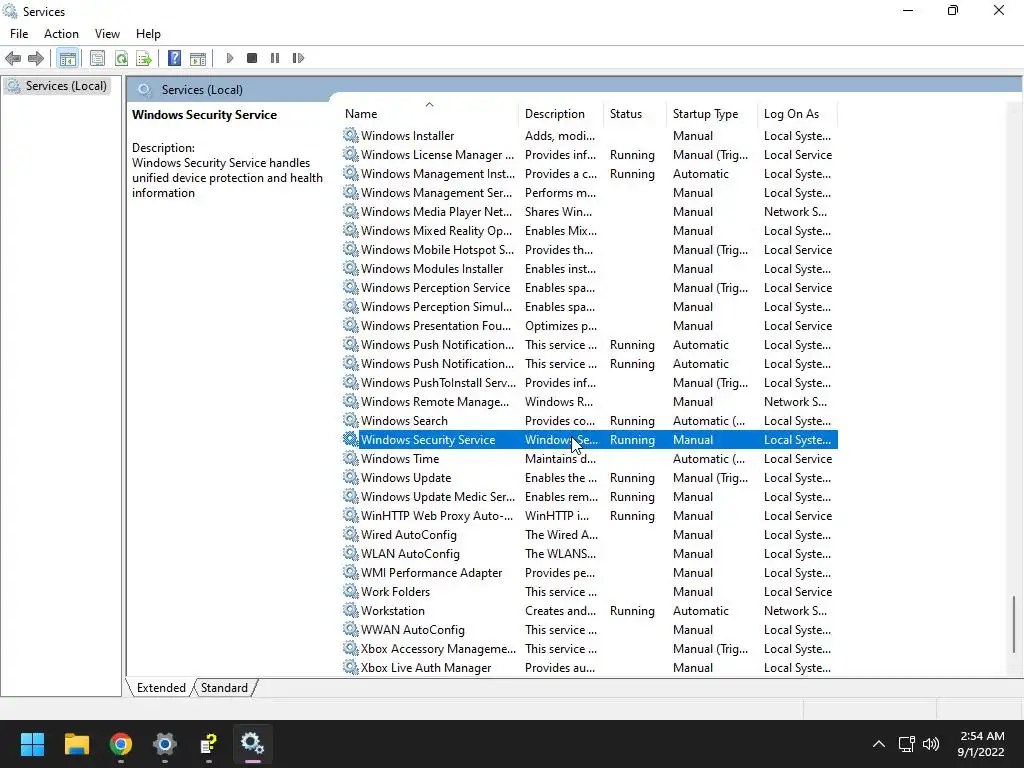Click the Restart Service icon
The image size is (1024, 768).
coord(298,58)
